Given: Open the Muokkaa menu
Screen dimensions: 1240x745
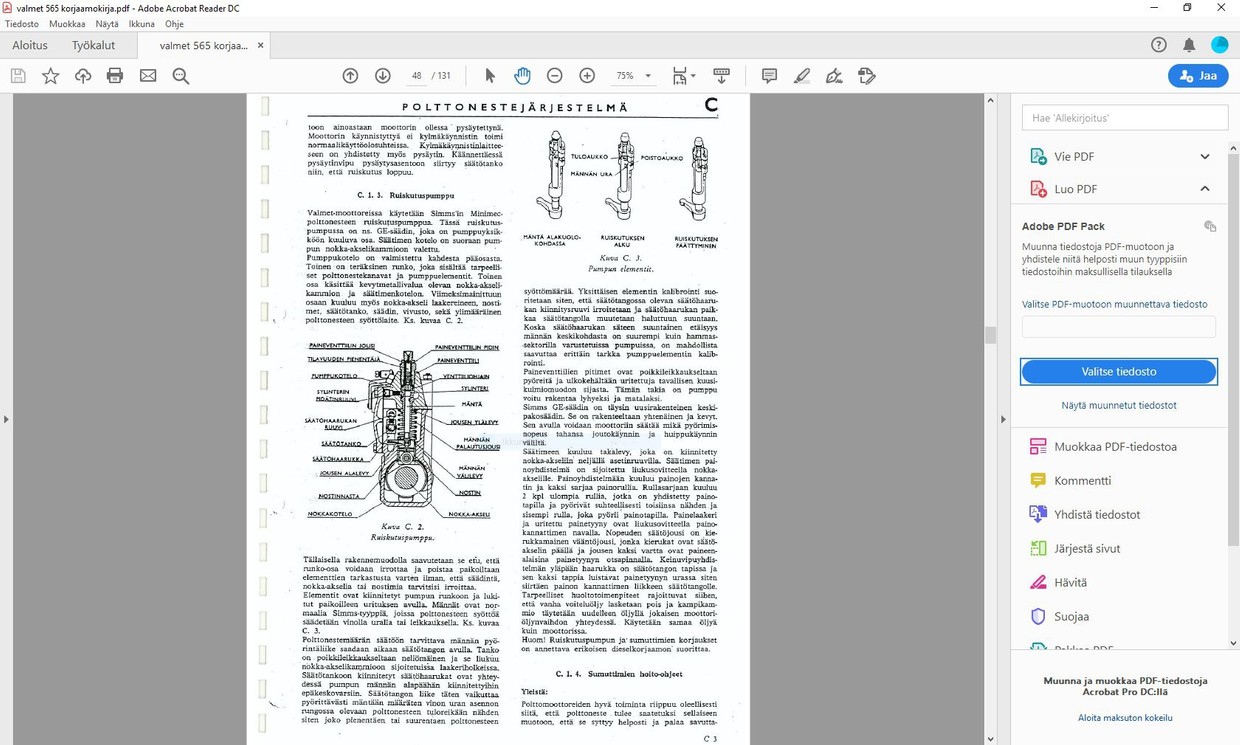Looking at the screenshot, I should coord(66,23).
